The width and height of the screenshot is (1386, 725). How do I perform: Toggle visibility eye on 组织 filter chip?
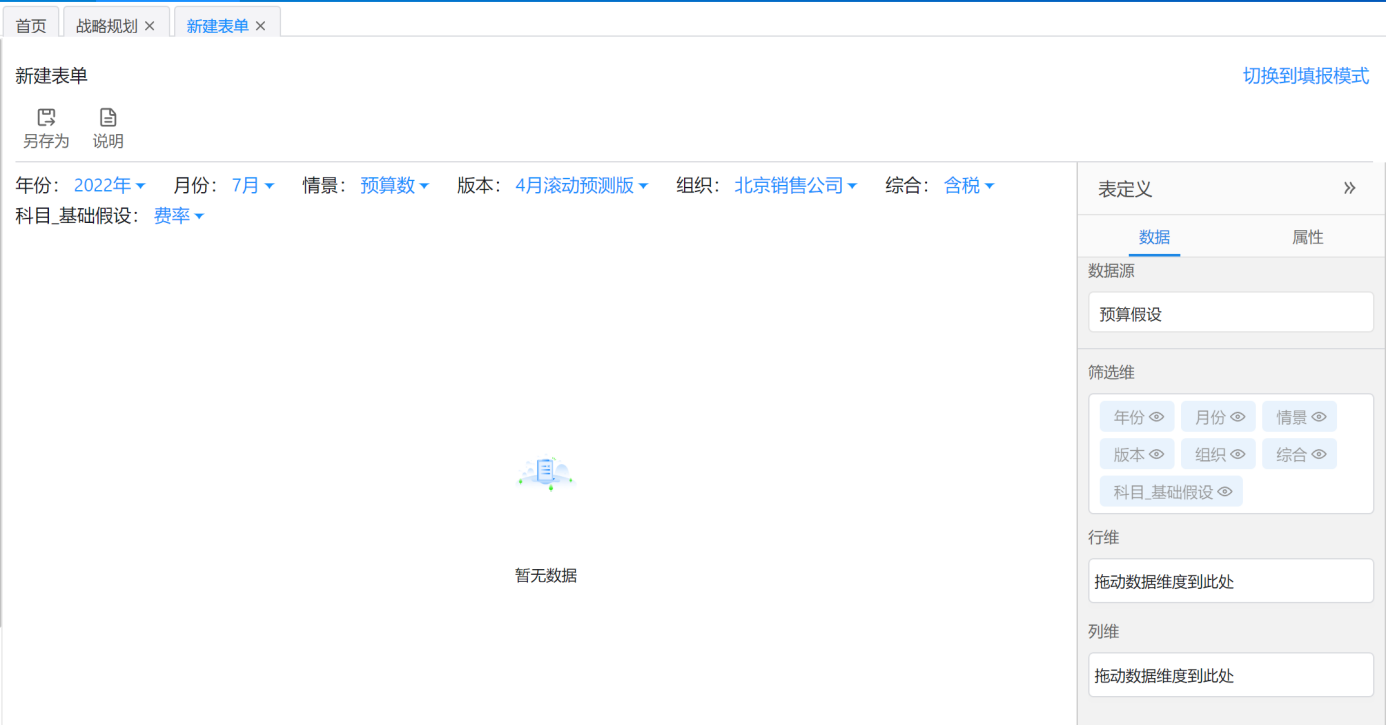point(1238,455)
